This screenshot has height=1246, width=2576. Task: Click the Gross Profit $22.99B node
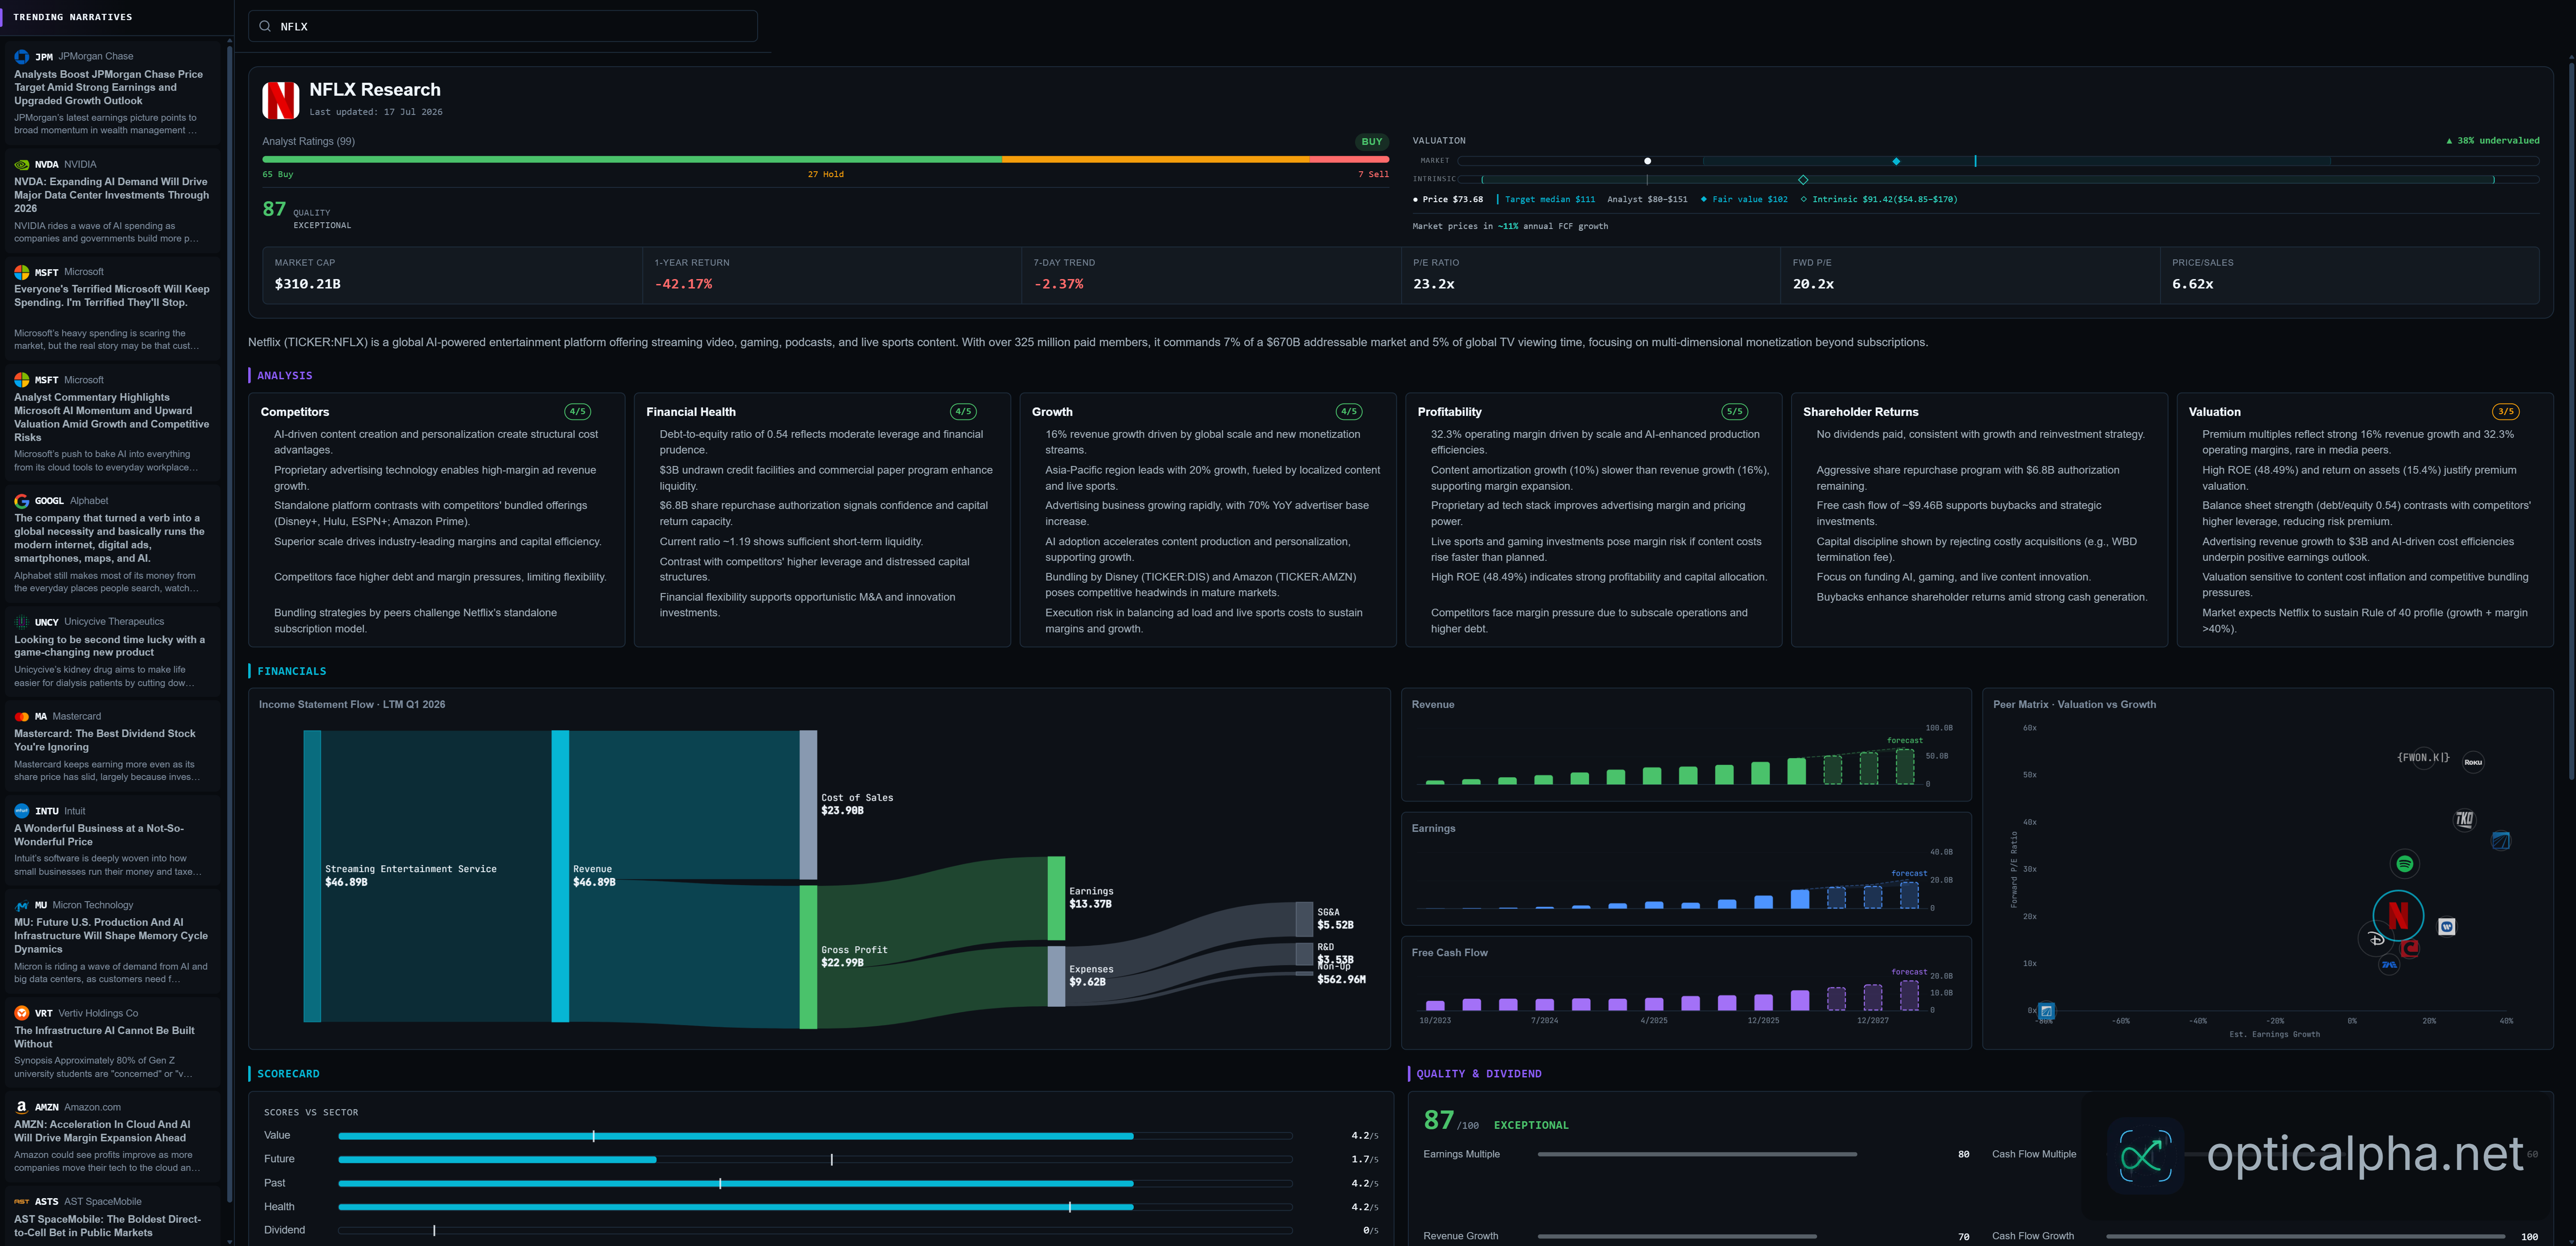coord(808,957)
